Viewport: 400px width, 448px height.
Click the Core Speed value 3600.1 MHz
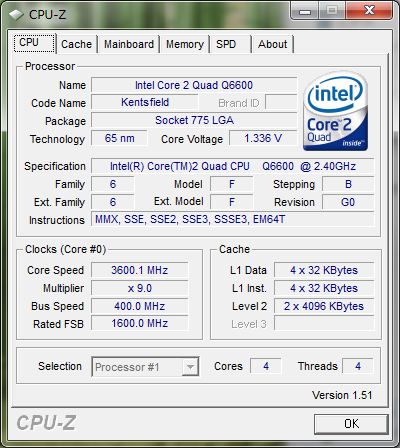click(140, 270)
